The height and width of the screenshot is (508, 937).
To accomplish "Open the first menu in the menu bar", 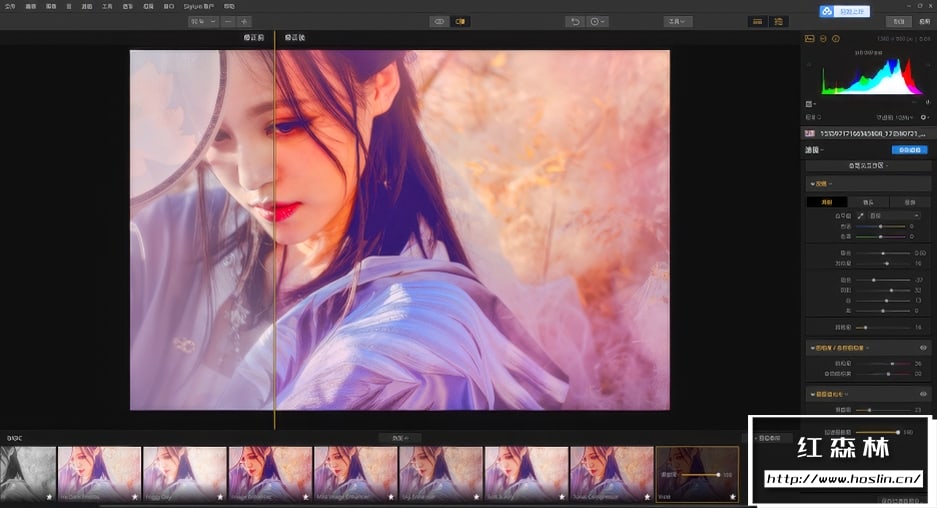I will pyautogui.click(x=10, y=6).
